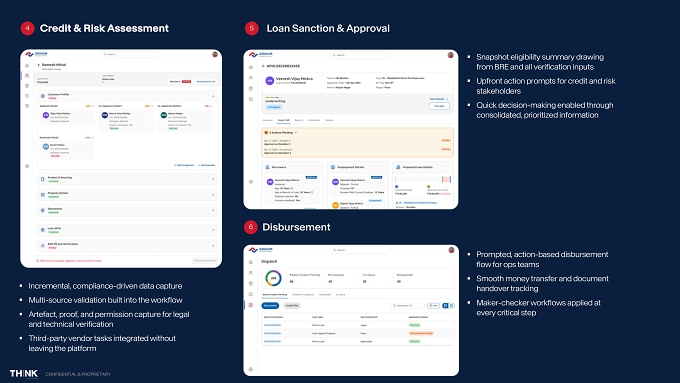Click the Application ID search field in Dispatch
Viewport: 680px width, 383px height.
[408, 305]
